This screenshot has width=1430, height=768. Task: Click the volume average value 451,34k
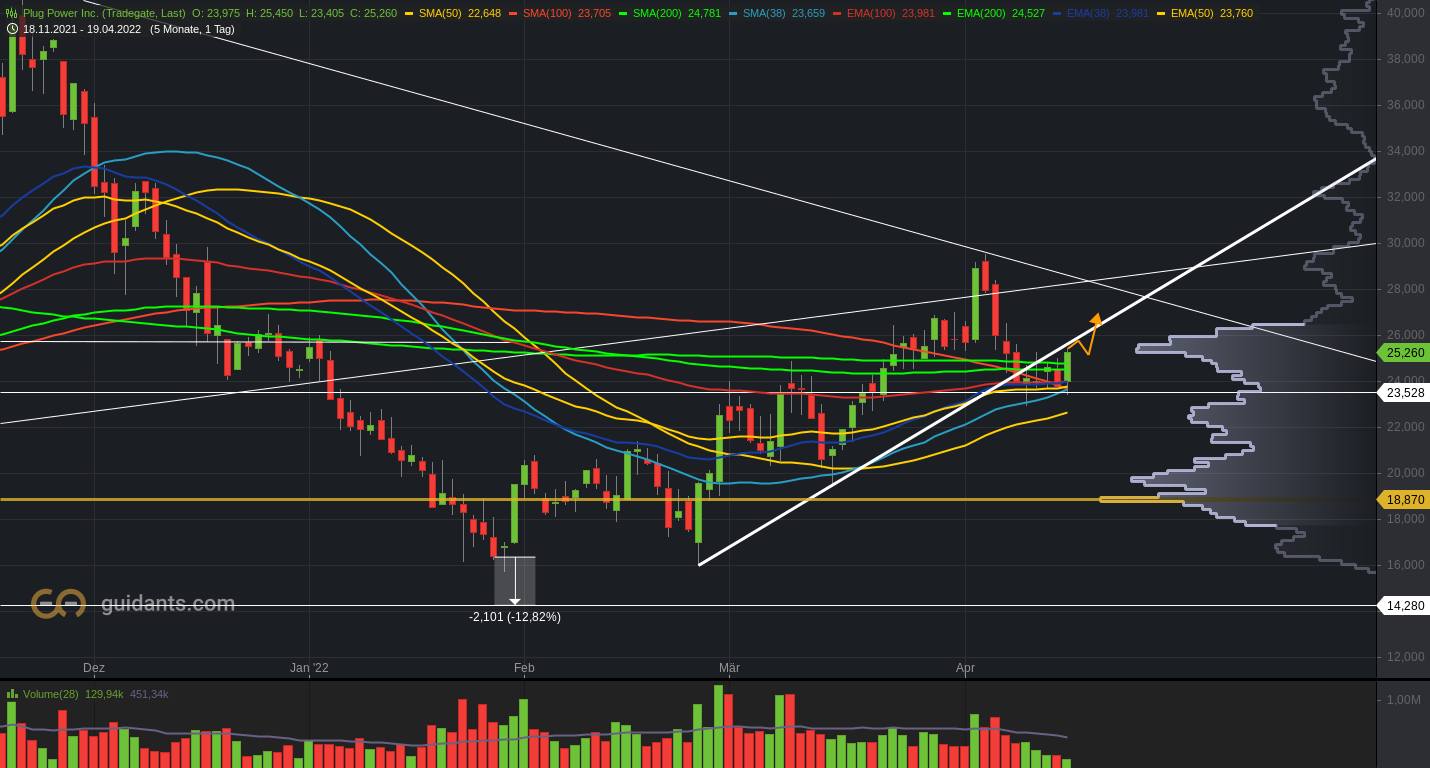149,694
